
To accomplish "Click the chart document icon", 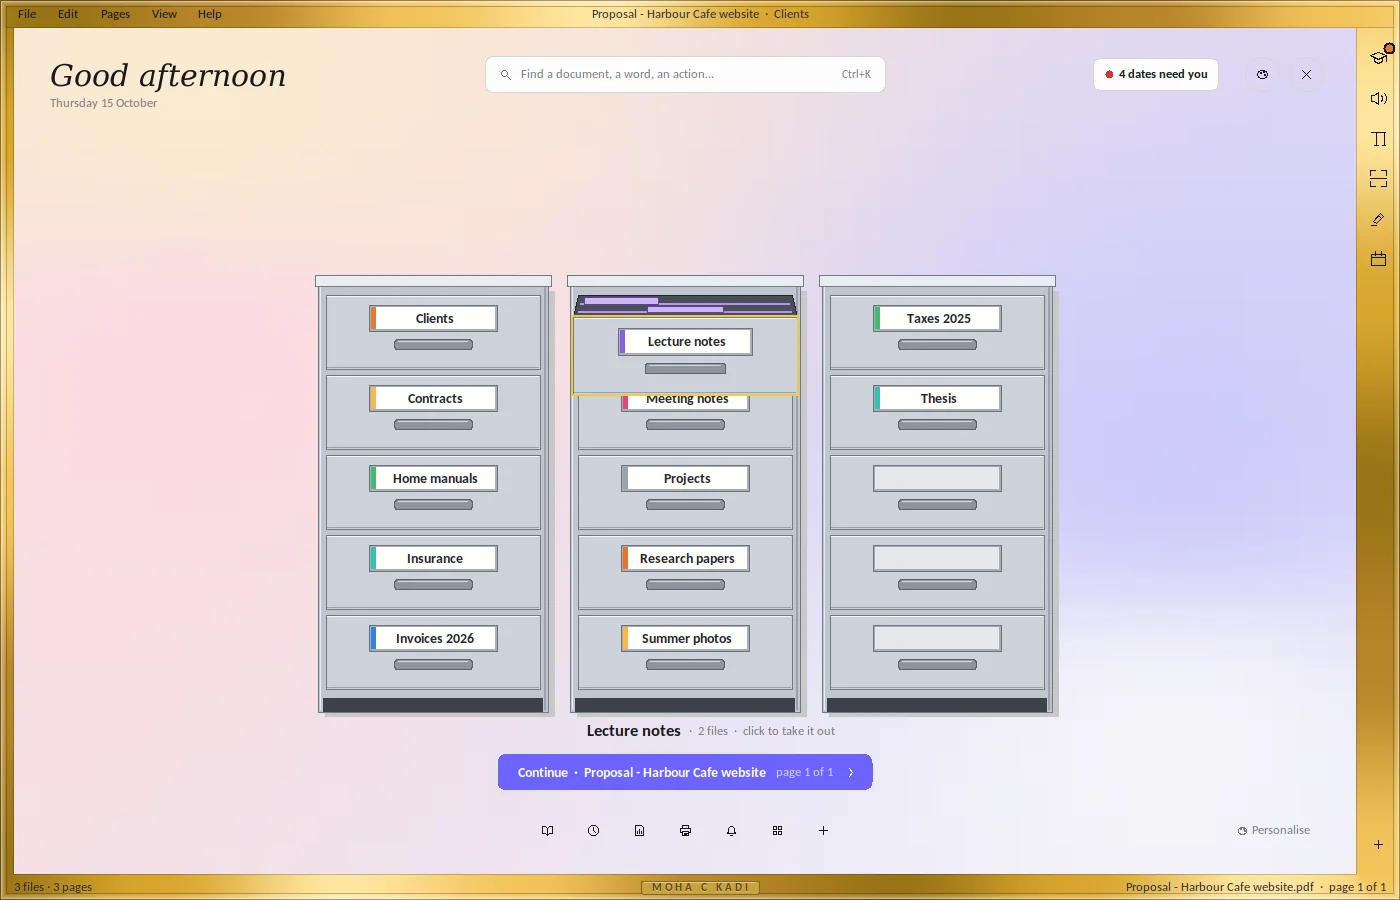I will click(x=639, y=831).
